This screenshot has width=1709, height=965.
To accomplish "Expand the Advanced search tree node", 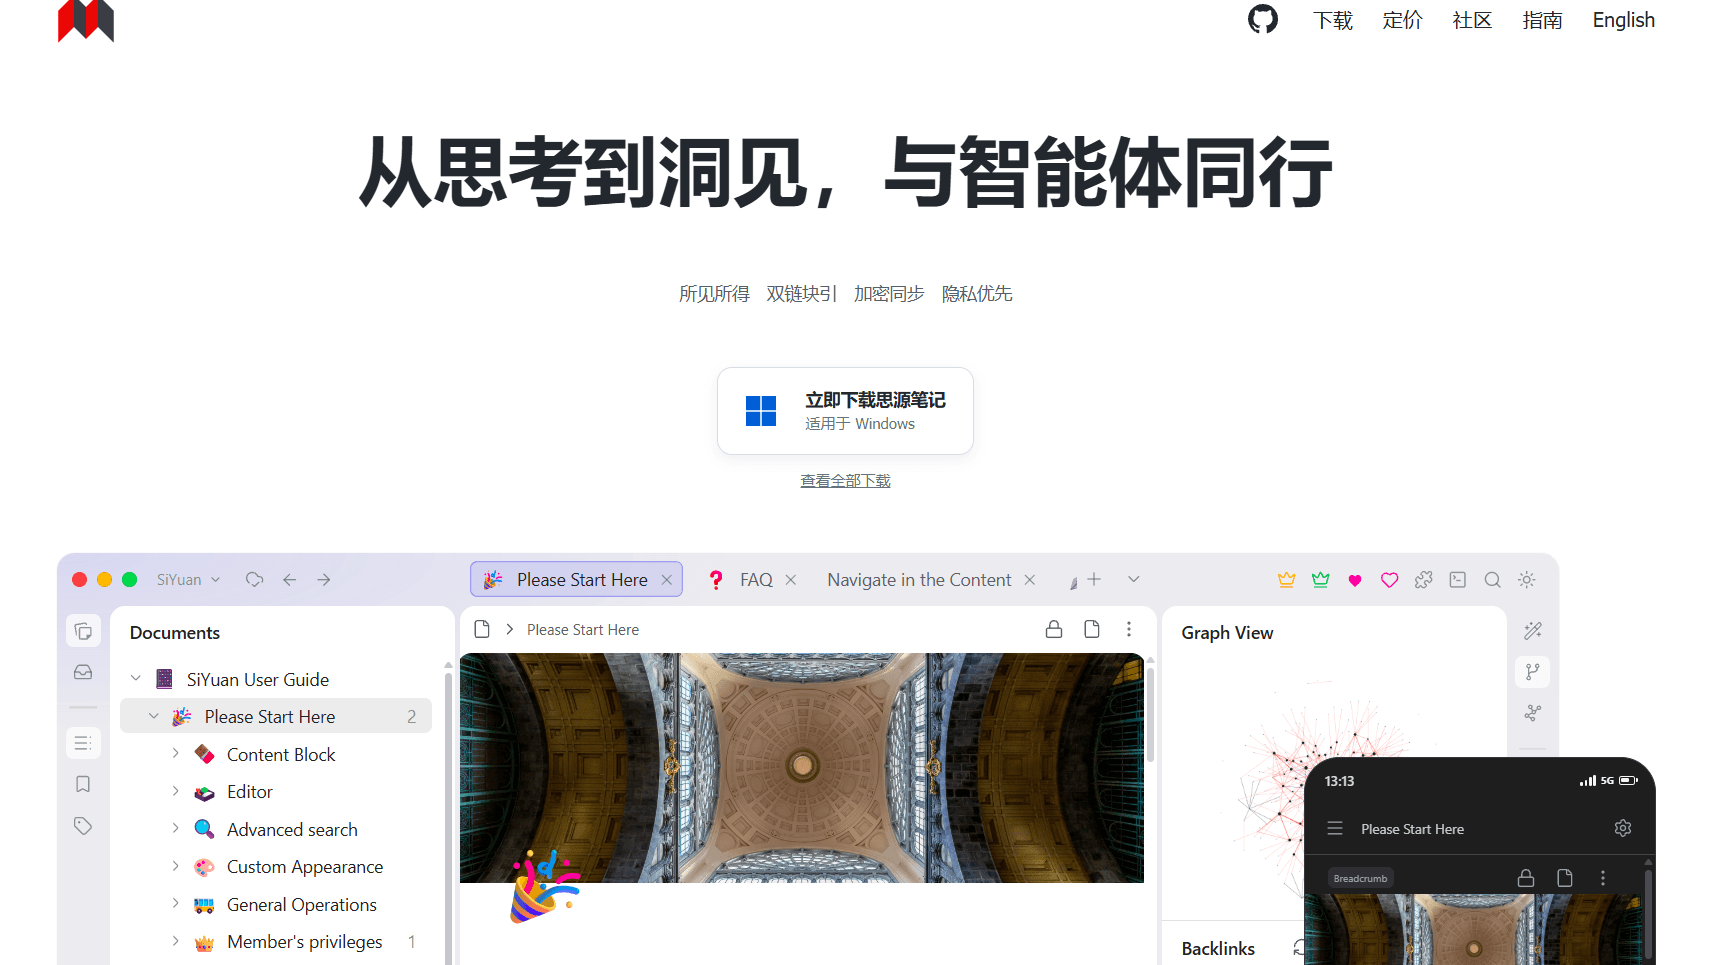I will point(175,828).
